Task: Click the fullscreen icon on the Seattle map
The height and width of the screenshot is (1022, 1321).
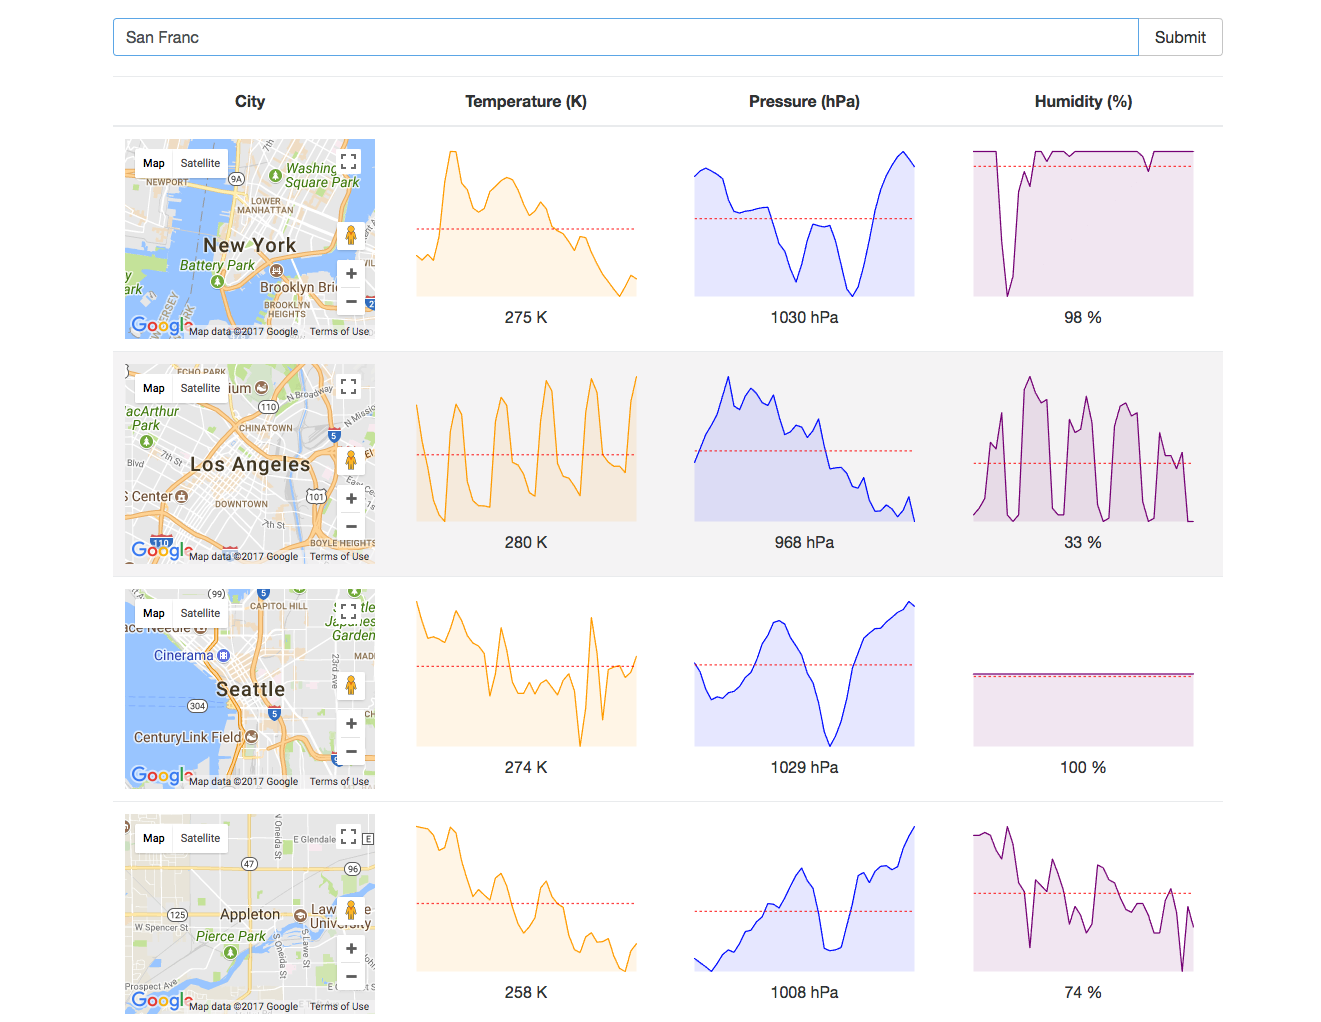Action: [349, 611]
